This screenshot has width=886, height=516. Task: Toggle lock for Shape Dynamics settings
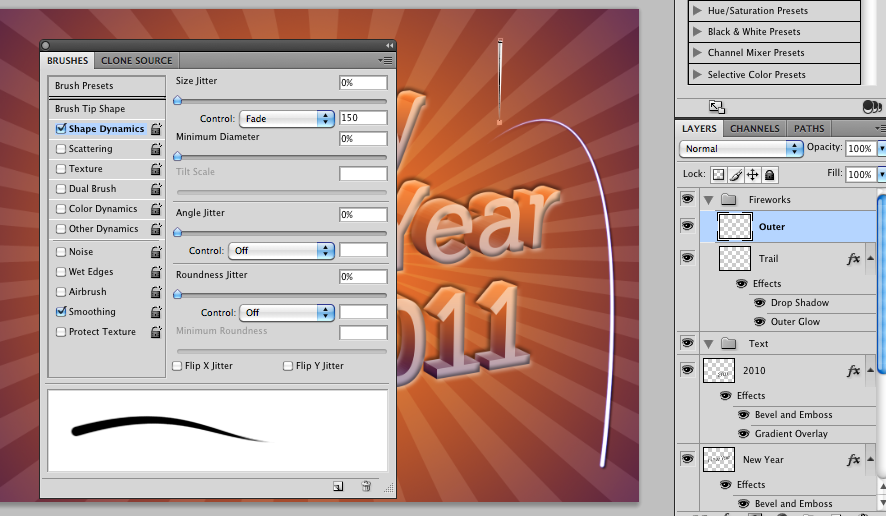click(156, 129)
